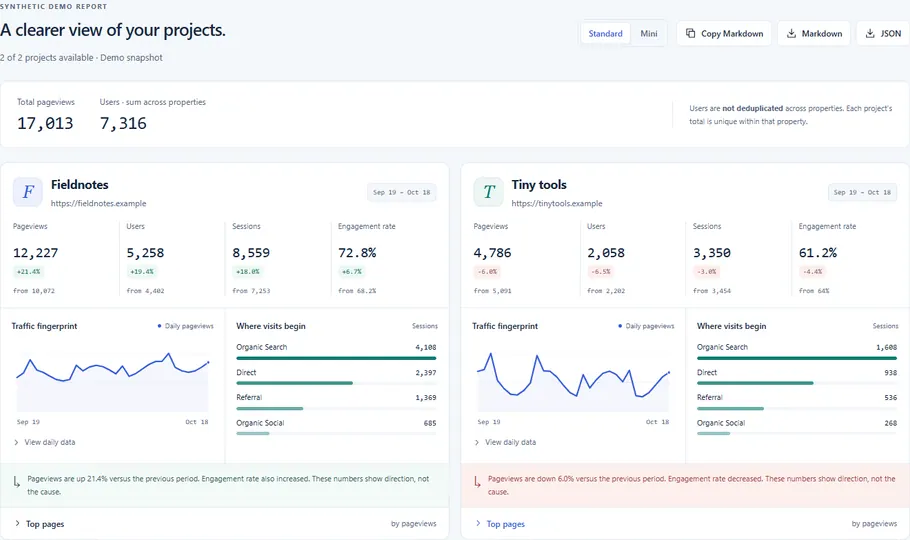Download the JSON export
910x540 pixels.
click(x=883, y=34)
